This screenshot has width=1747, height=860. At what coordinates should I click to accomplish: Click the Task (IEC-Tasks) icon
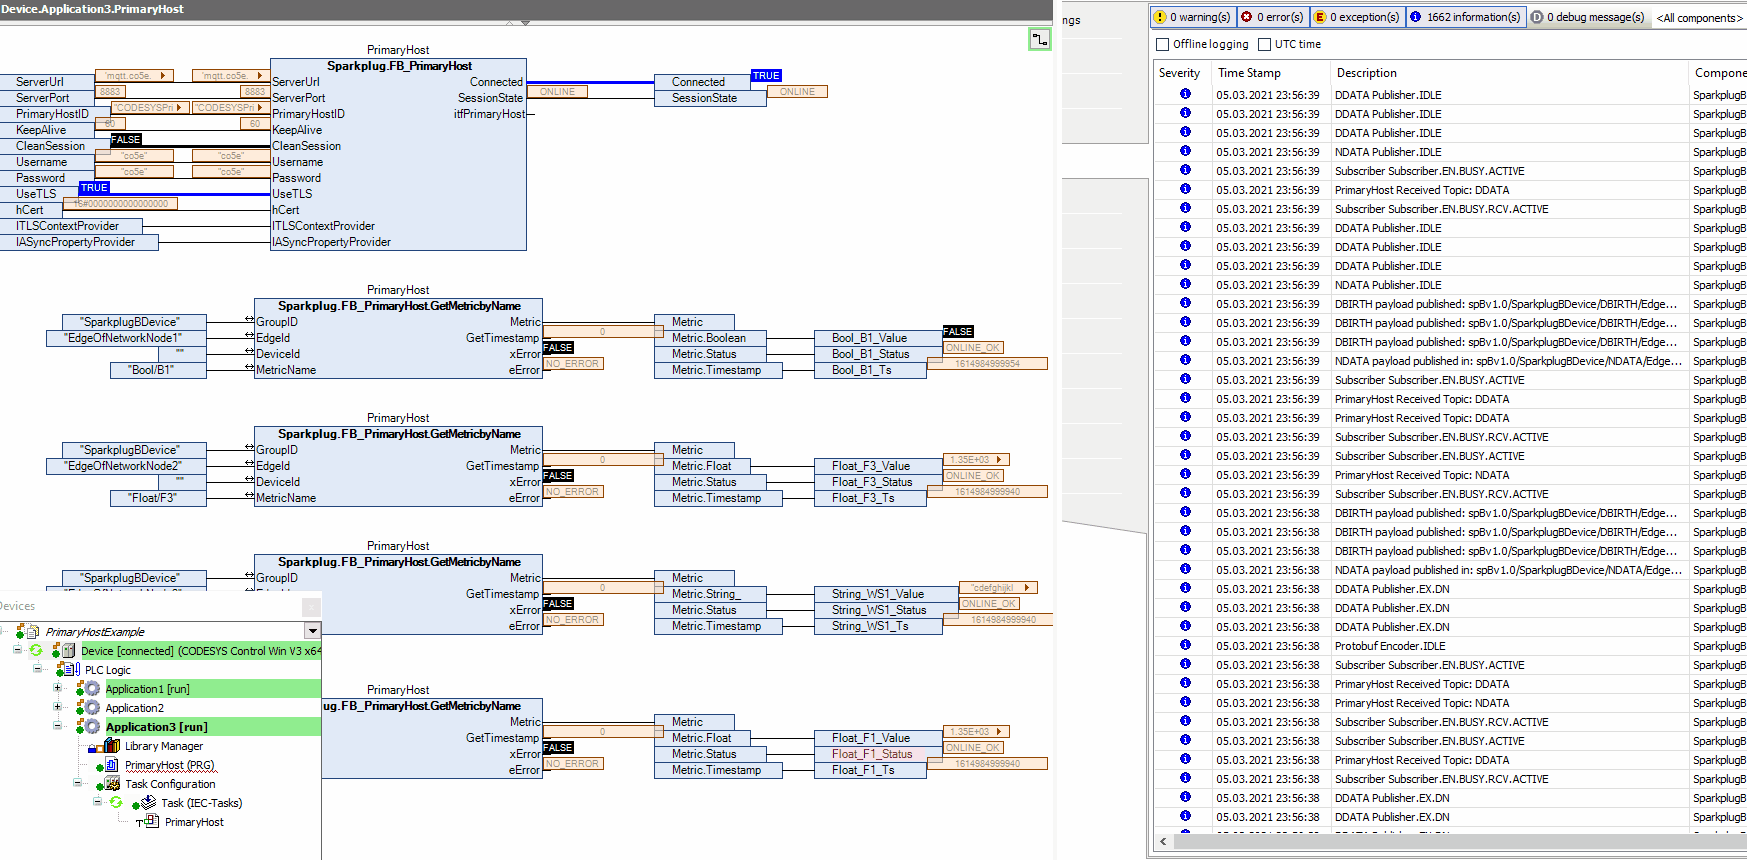pyautogui.click(x=148, y=803)
